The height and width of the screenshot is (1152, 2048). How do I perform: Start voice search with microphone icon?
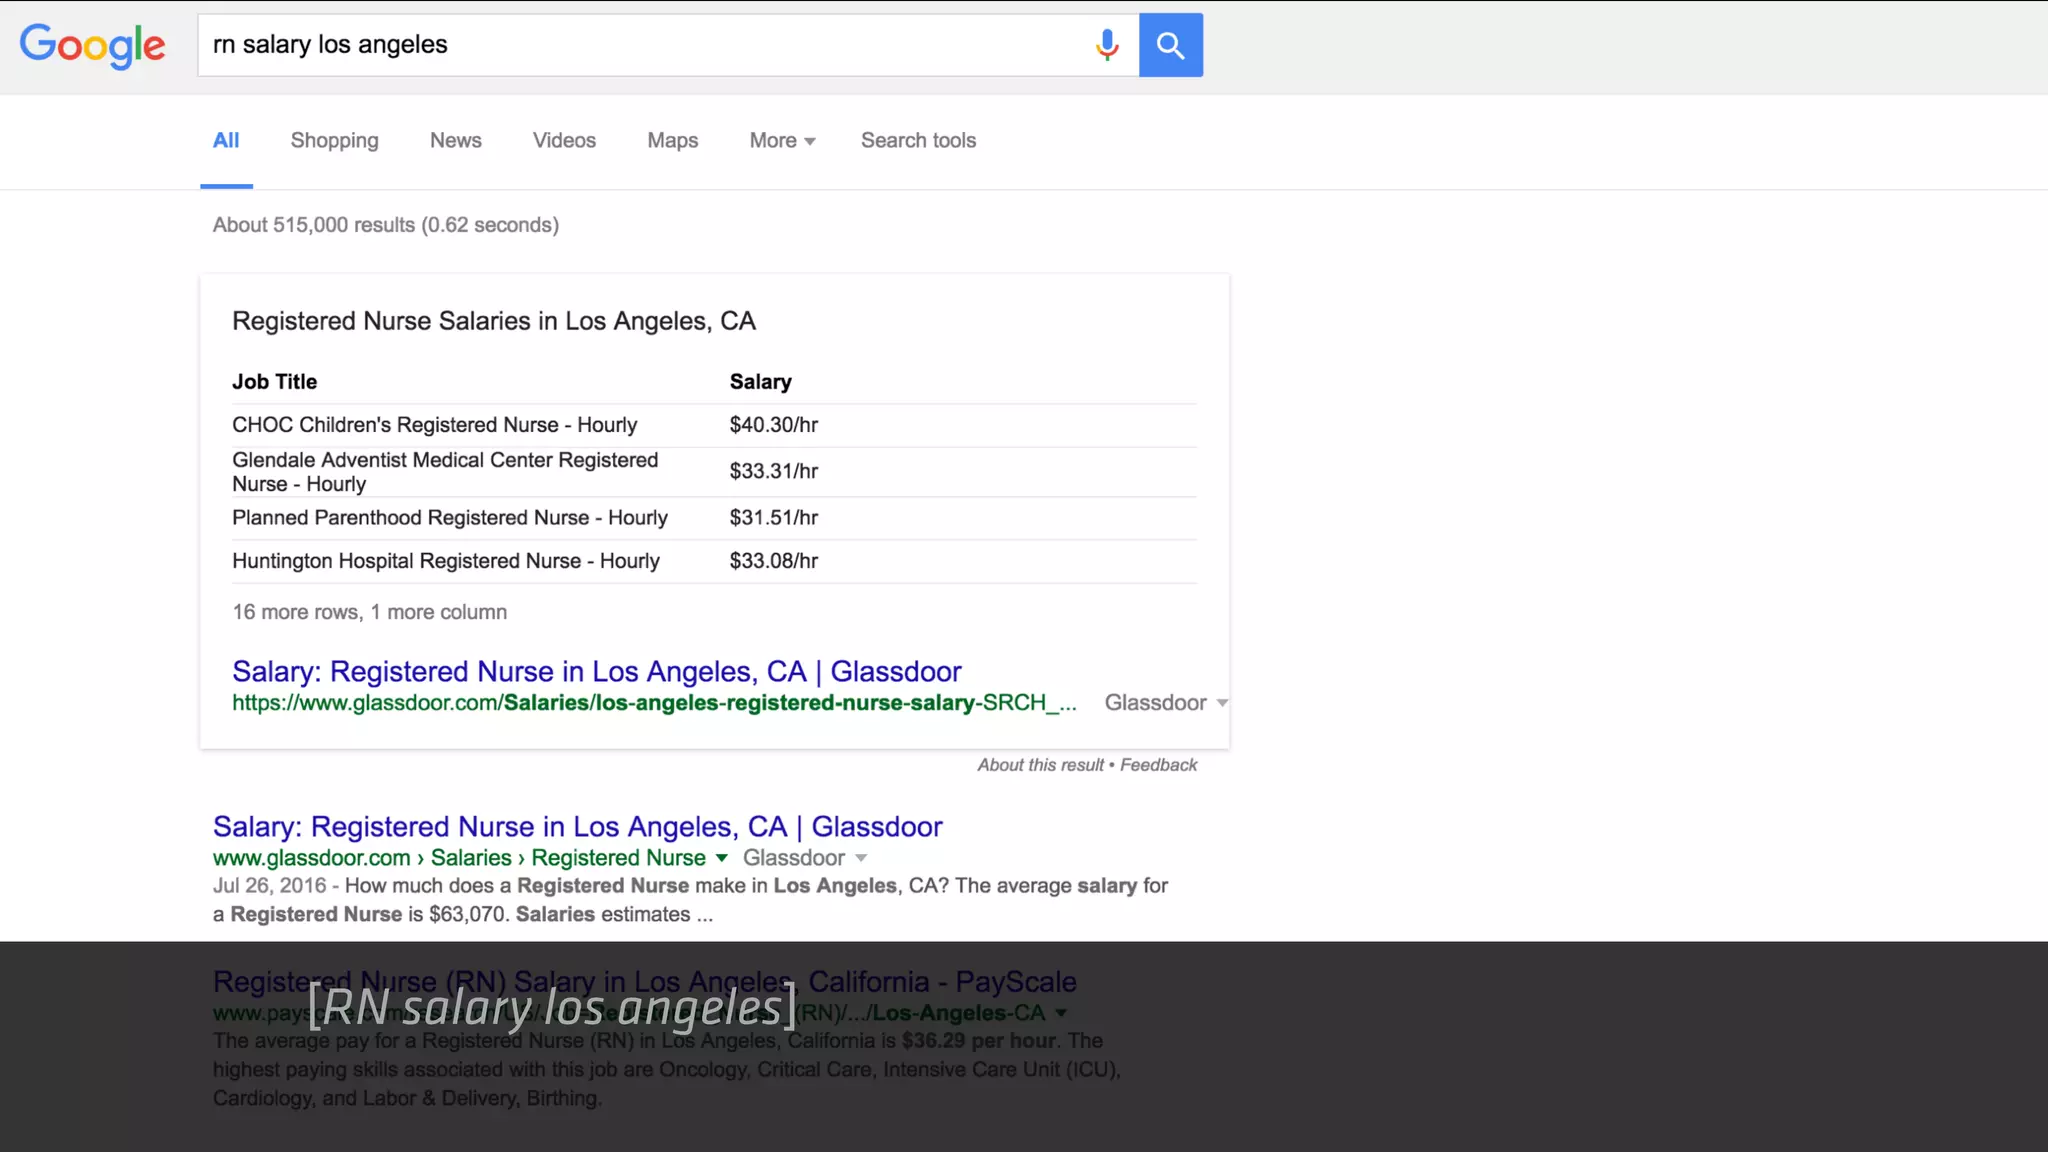coord(1106,45)
